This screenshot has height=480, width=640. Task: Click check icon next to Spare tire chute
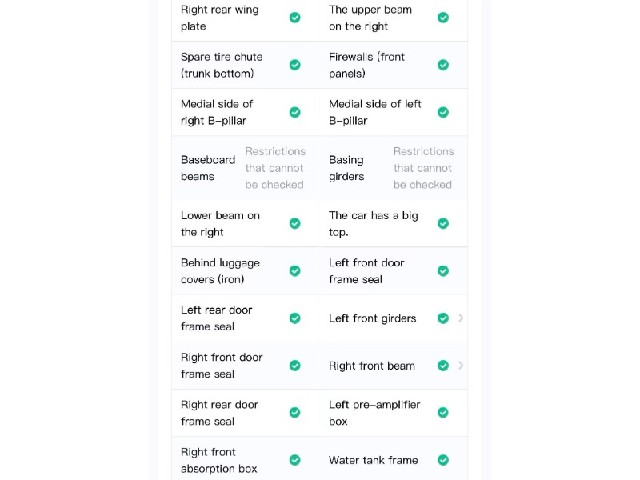295,65
